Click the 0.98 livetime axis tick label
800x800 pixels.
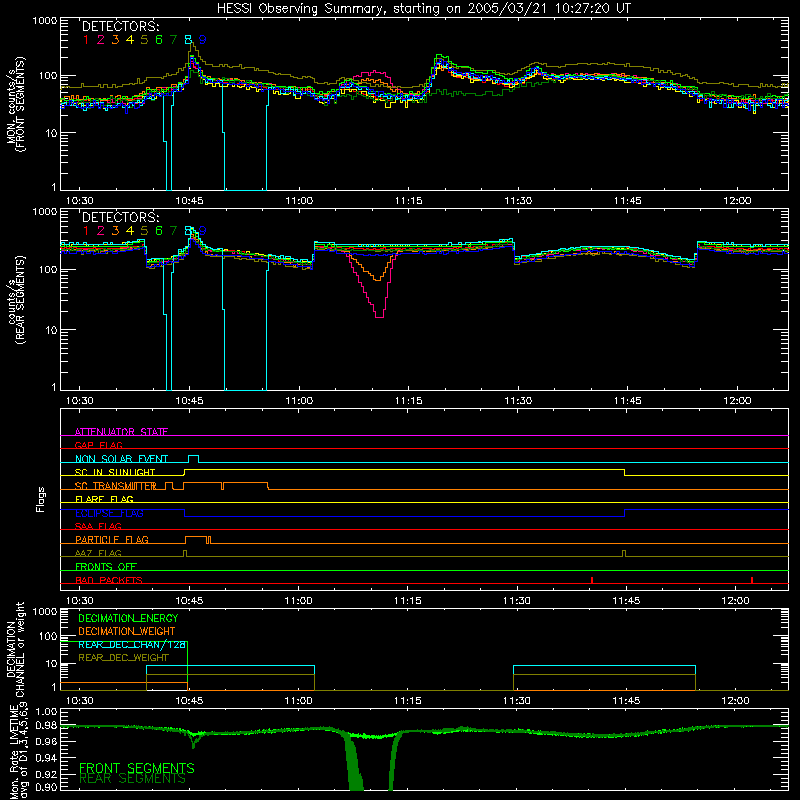(x=46, y=726)
